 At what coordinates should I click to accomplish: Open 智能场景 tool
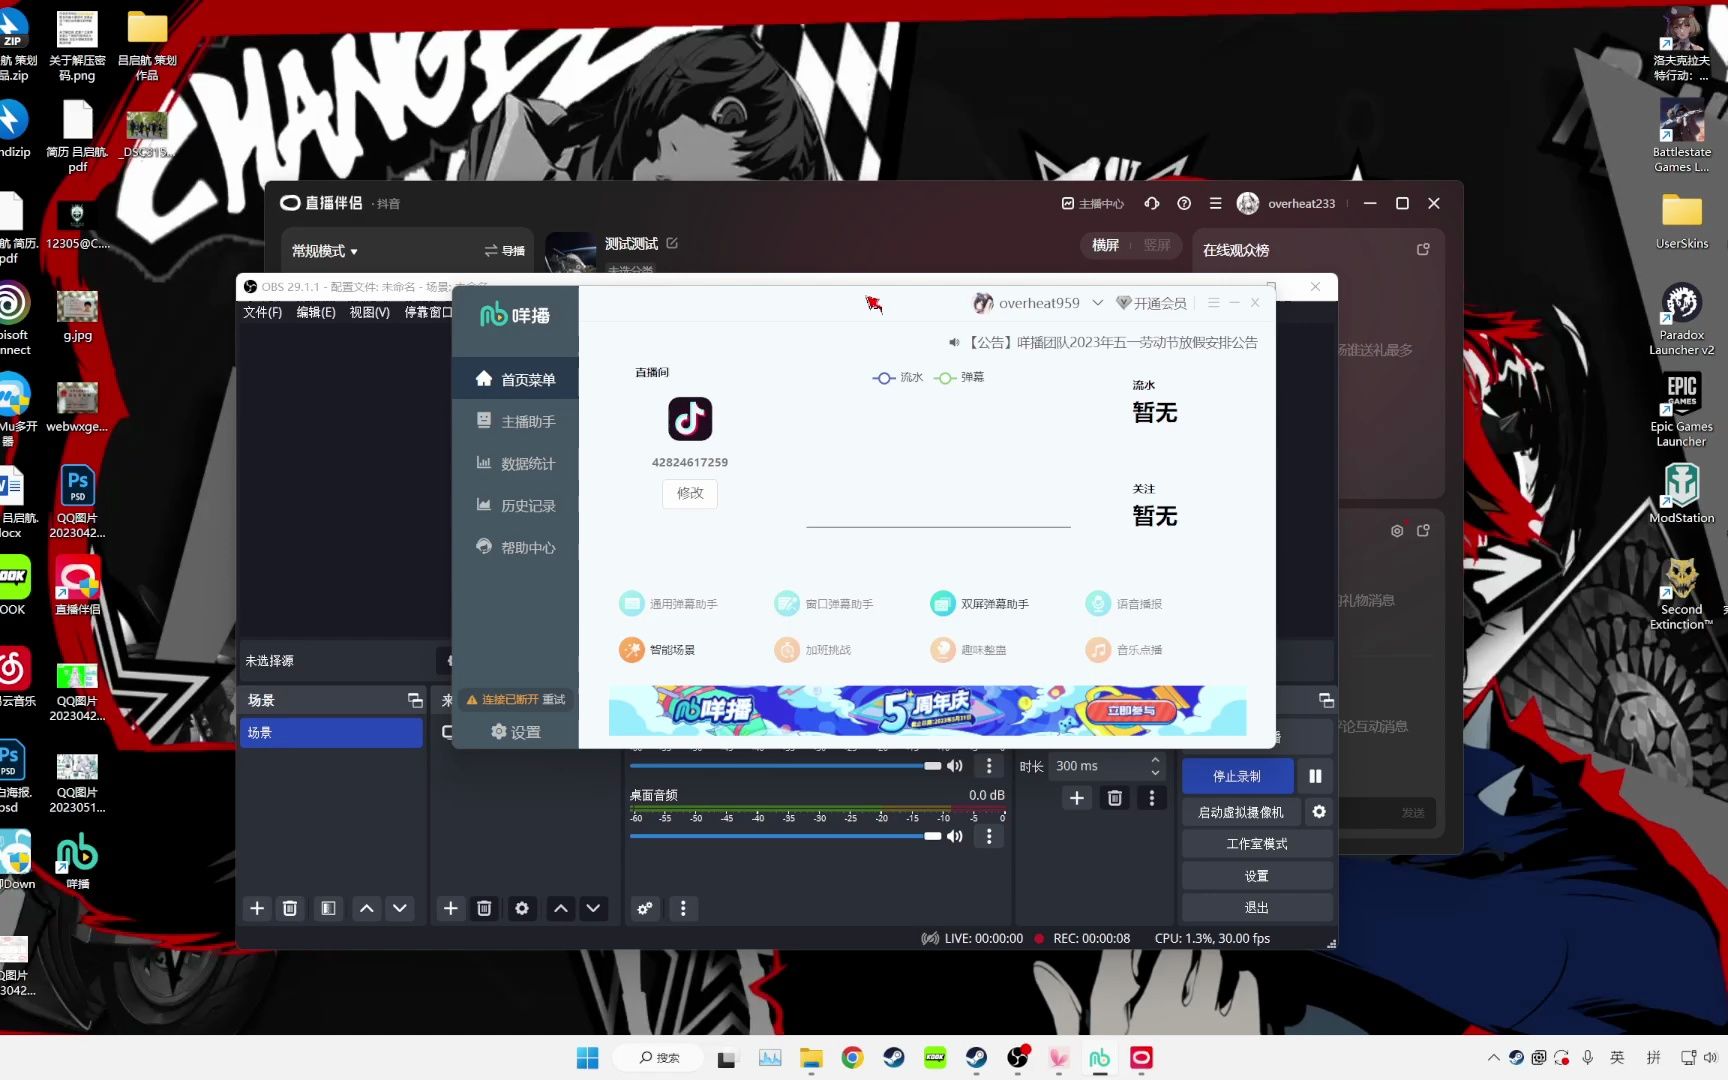click(657, 650)
